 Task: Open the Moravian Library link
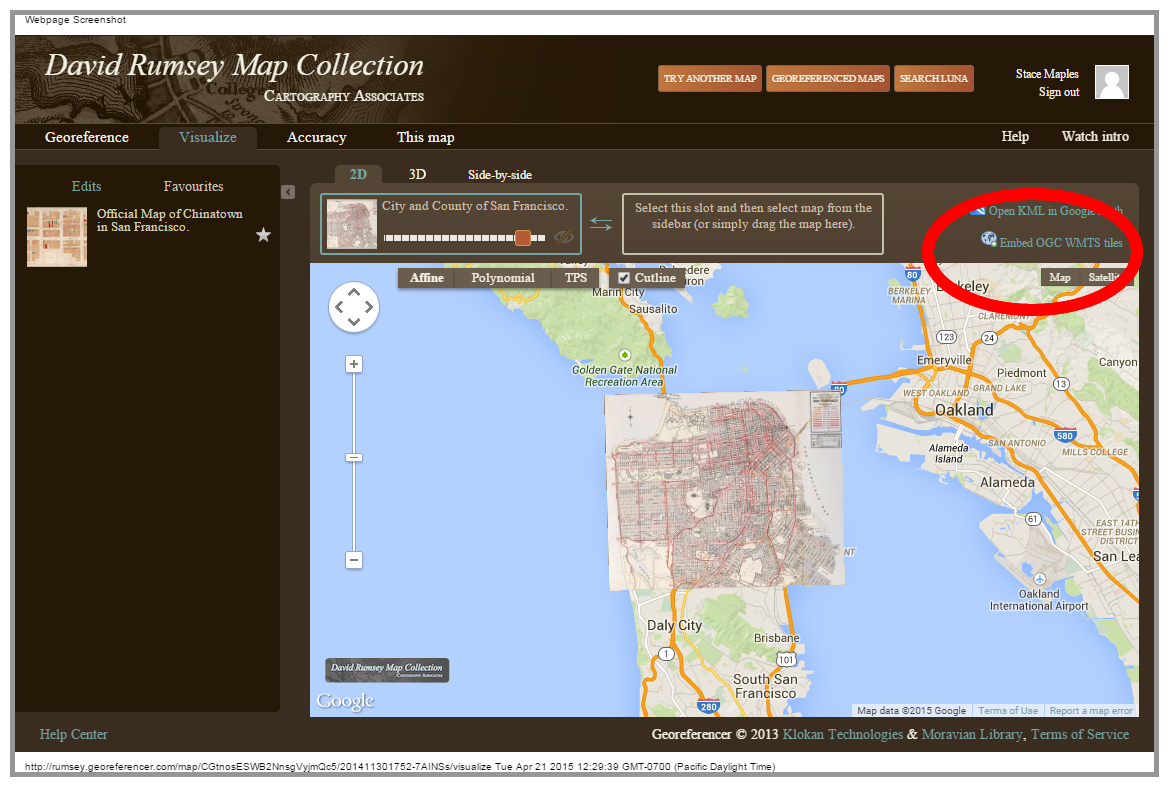click(x=971, y=735)
